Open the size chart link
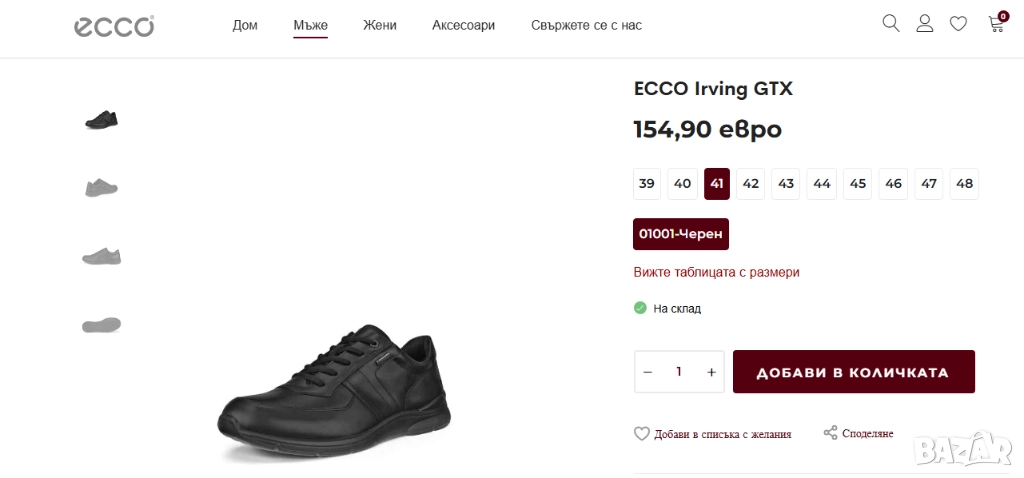 coord(716,272)
